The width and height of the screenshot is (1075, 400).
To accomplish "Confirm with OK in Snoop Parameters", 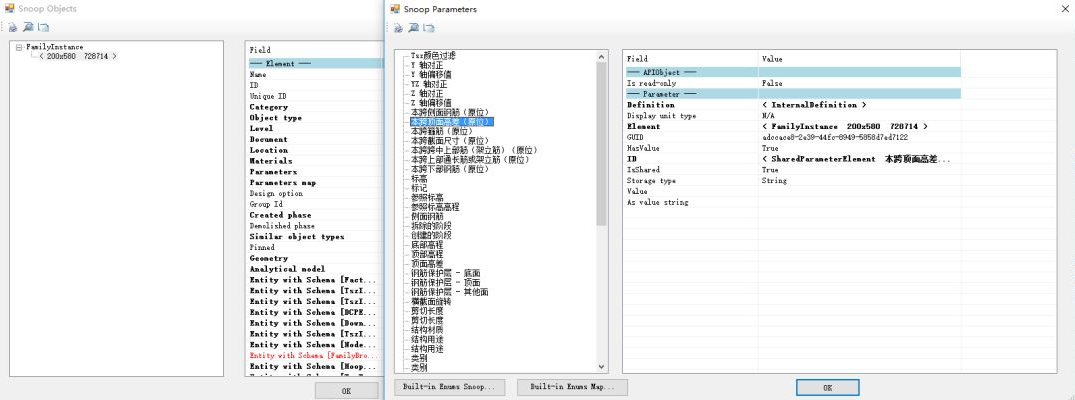I will [x=828, y=388].
